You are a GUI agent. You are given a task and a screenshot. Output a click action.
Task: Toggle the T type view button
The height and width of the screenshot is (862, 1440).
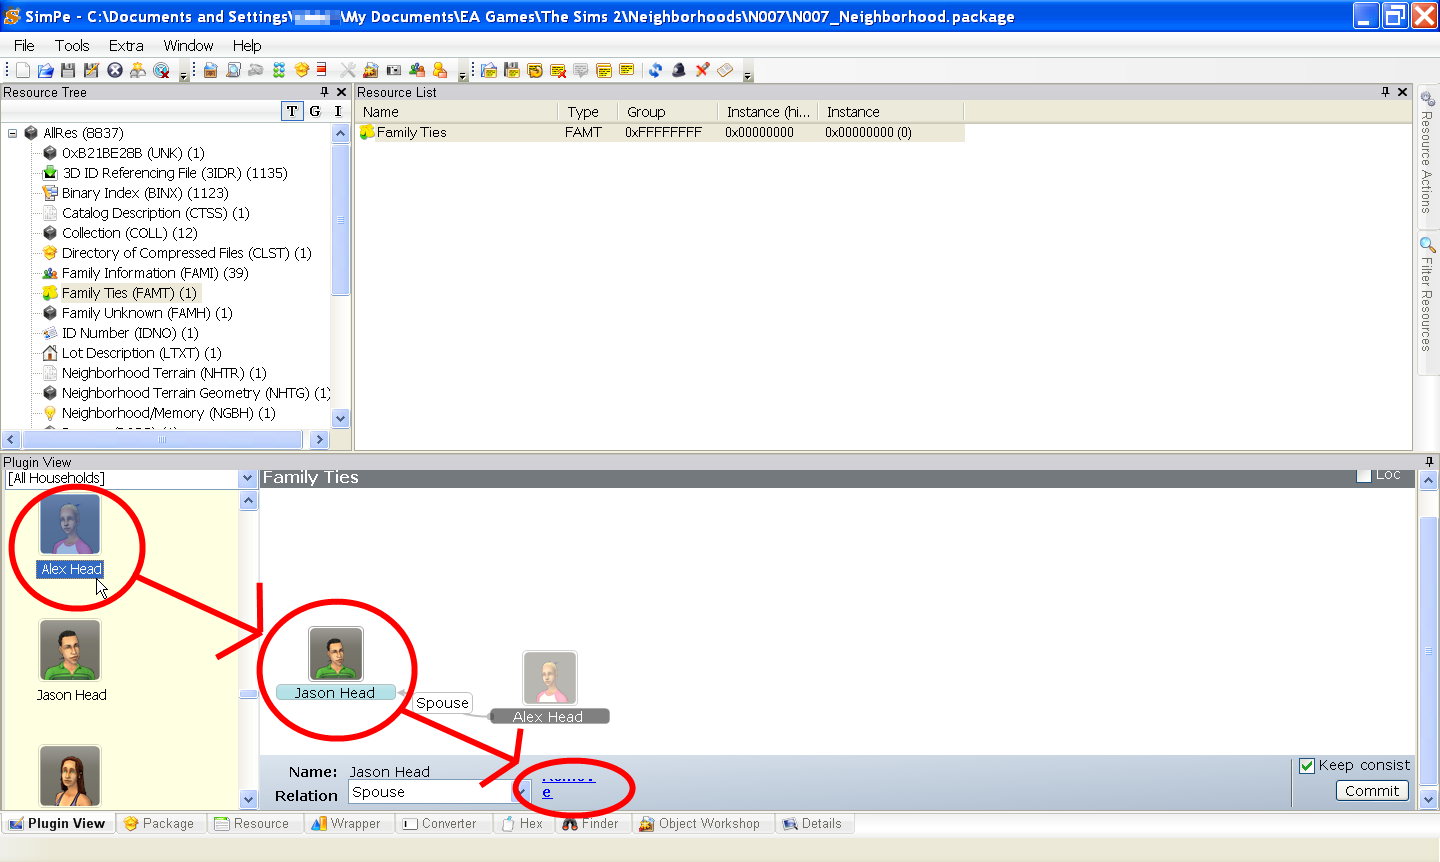[x=292, y=111]
